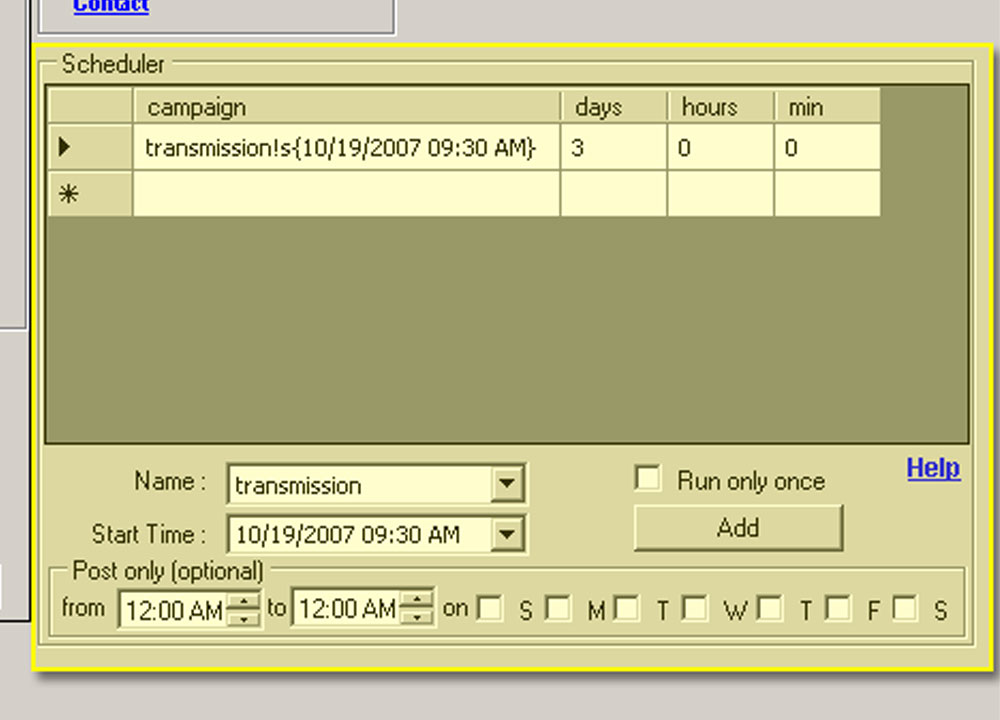Check the Saturday checkbox
1000x720 pixels.
tap(905, 608)
